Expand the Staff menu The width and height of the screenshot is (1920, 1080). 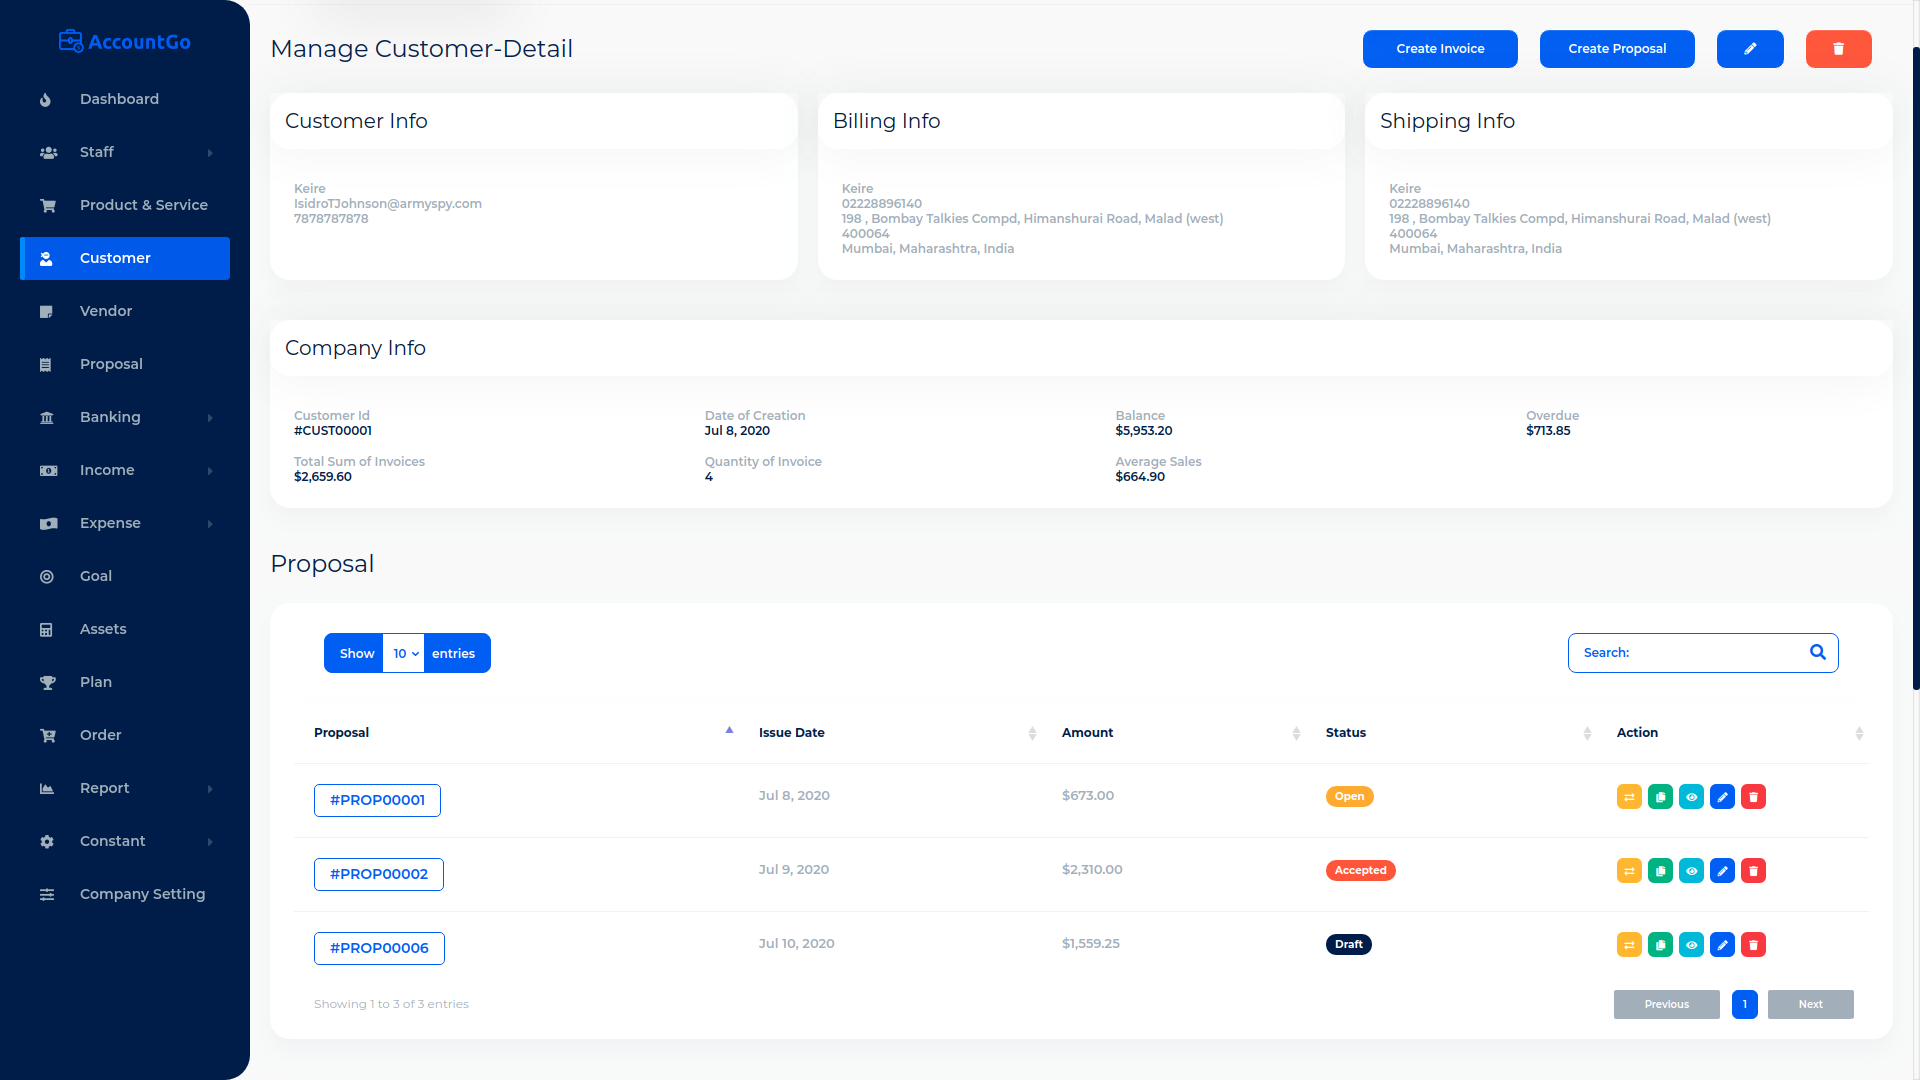click(x=97, y=152)
